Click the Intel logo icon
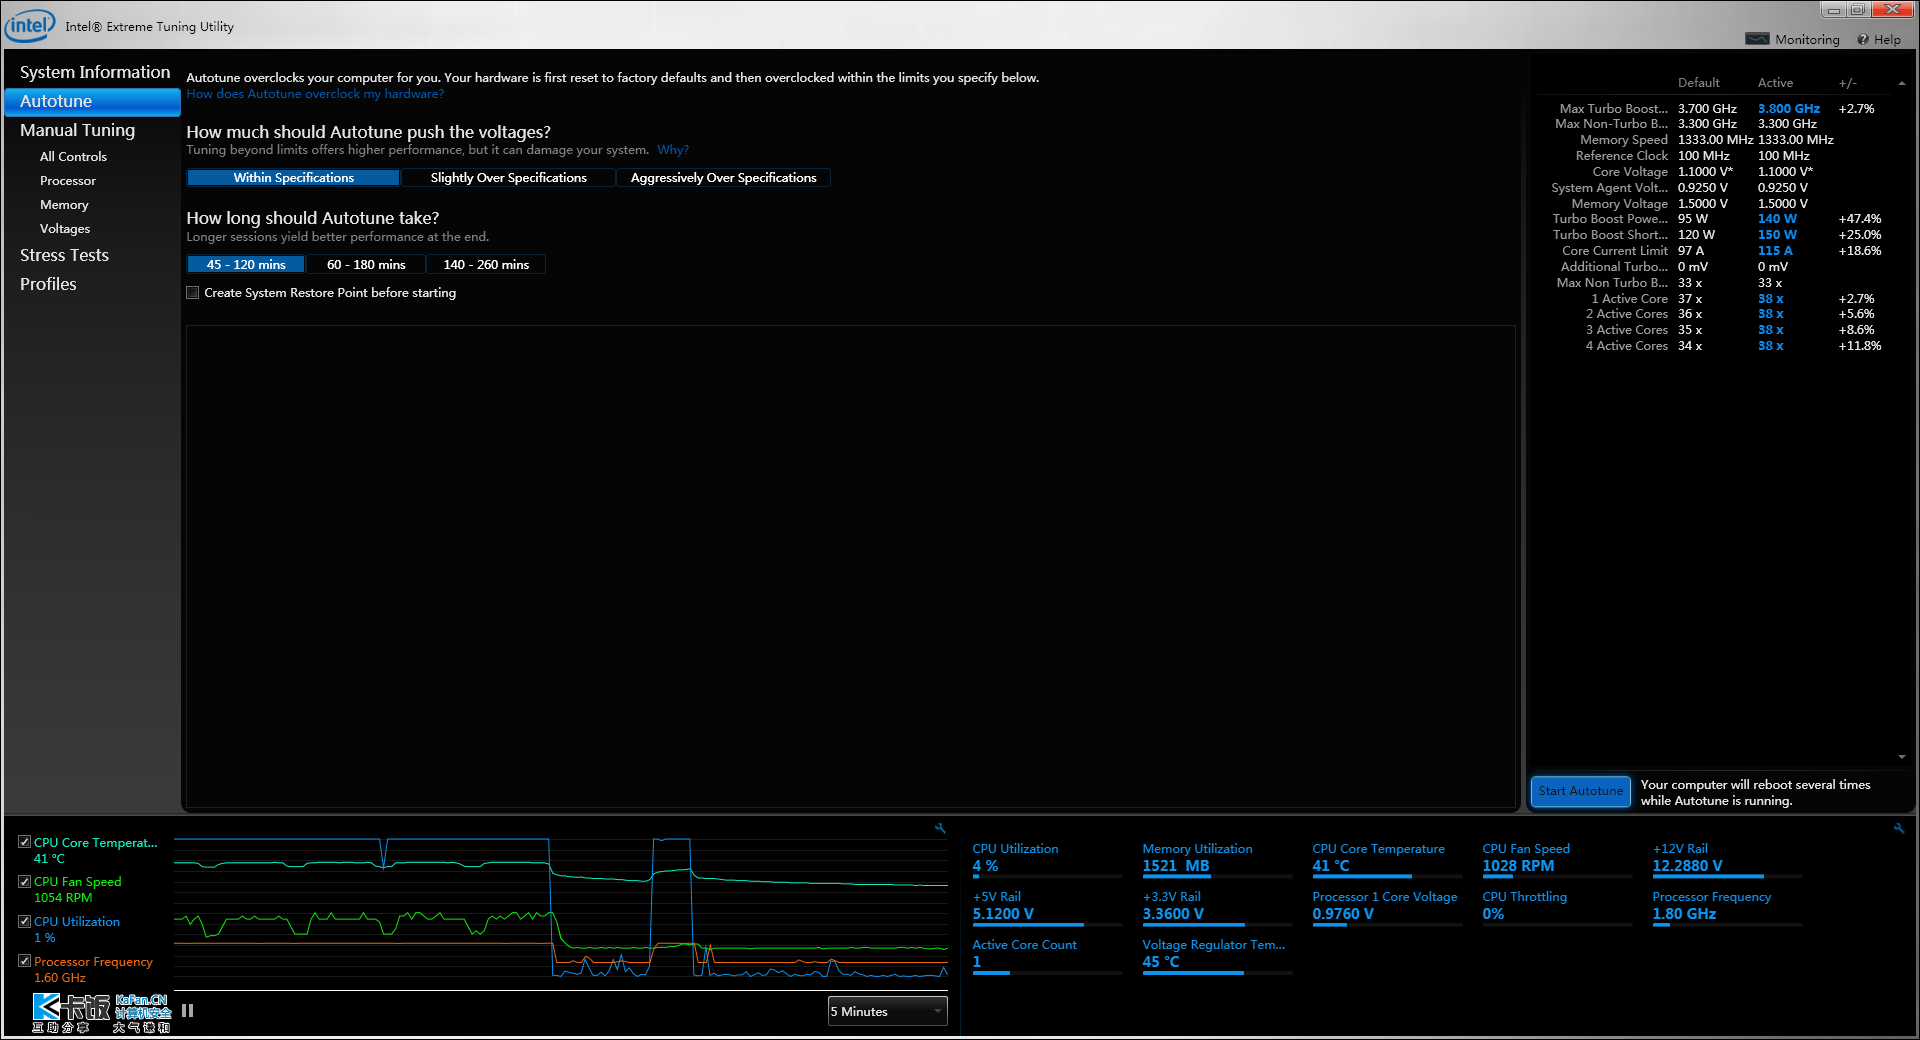1920x1040 pixels. tap(30, 25)
